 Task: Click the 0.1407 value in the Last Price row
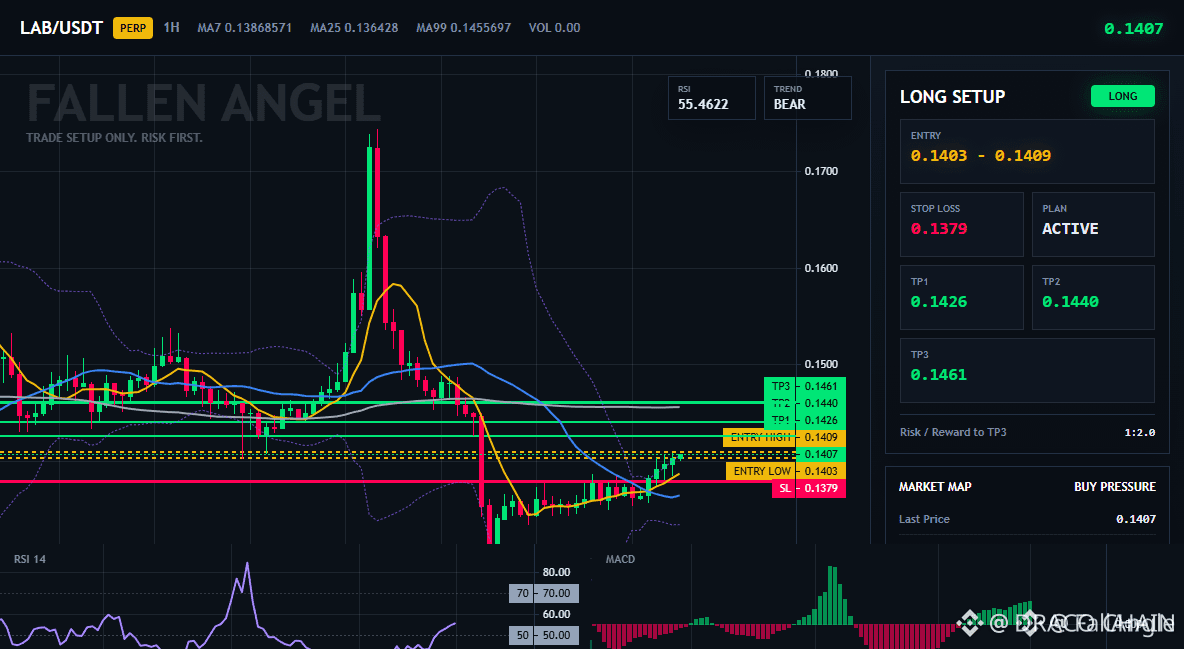[x=1136, y=519]
